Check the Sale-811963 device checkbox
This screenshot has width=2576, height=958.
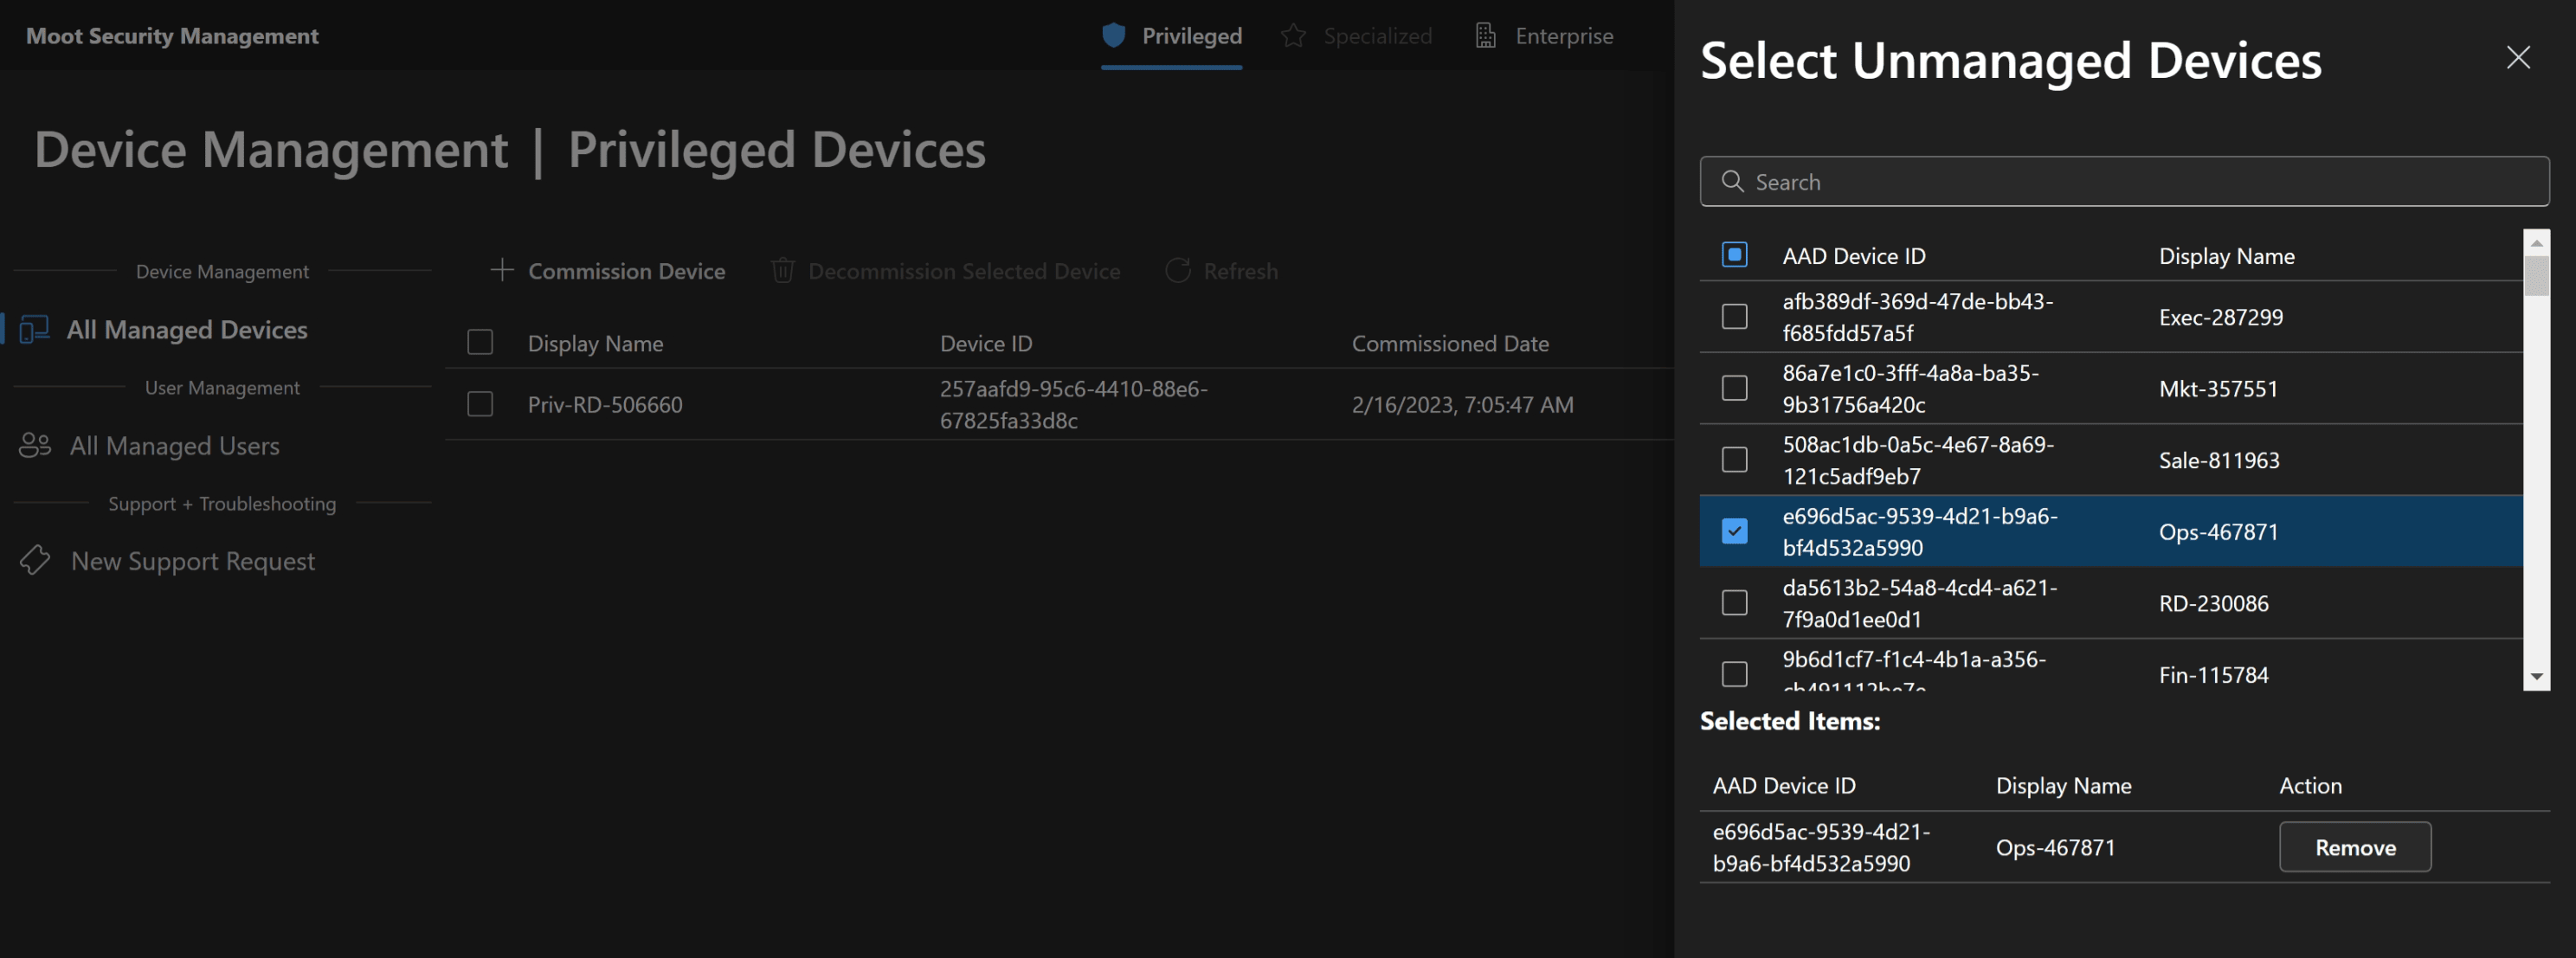pos(1734,459)
